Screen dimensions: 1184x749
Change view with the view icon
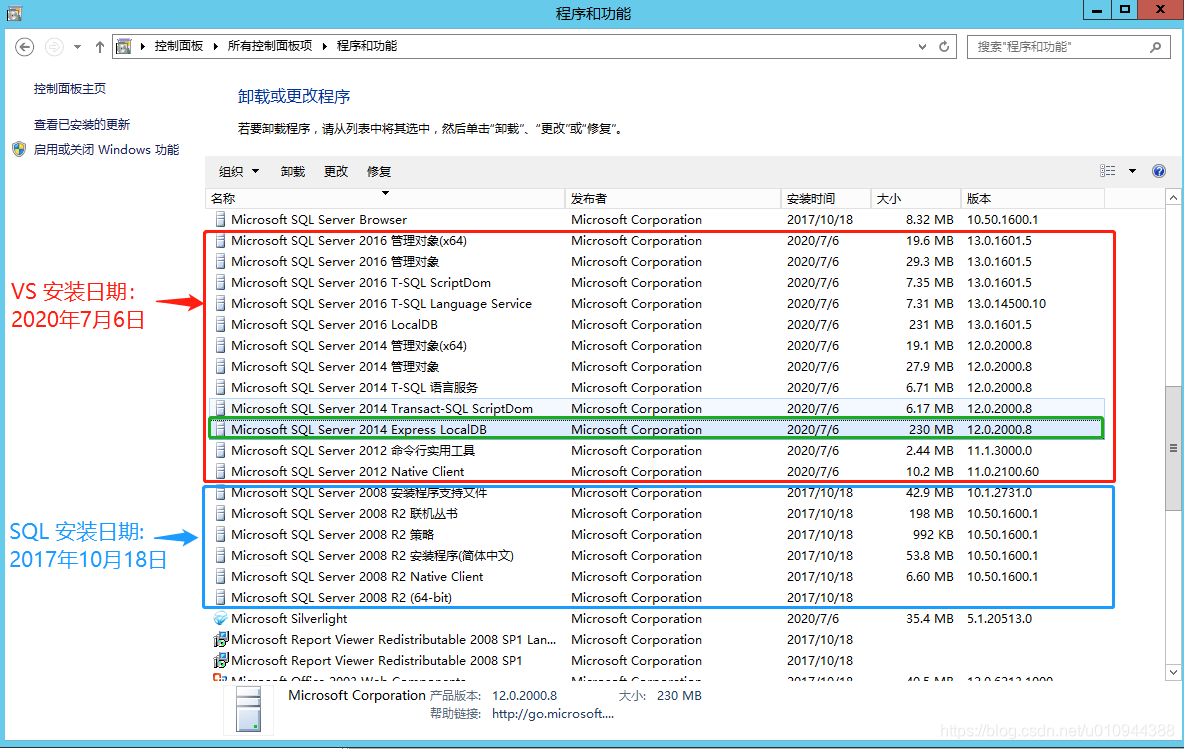click(1108, 171)
